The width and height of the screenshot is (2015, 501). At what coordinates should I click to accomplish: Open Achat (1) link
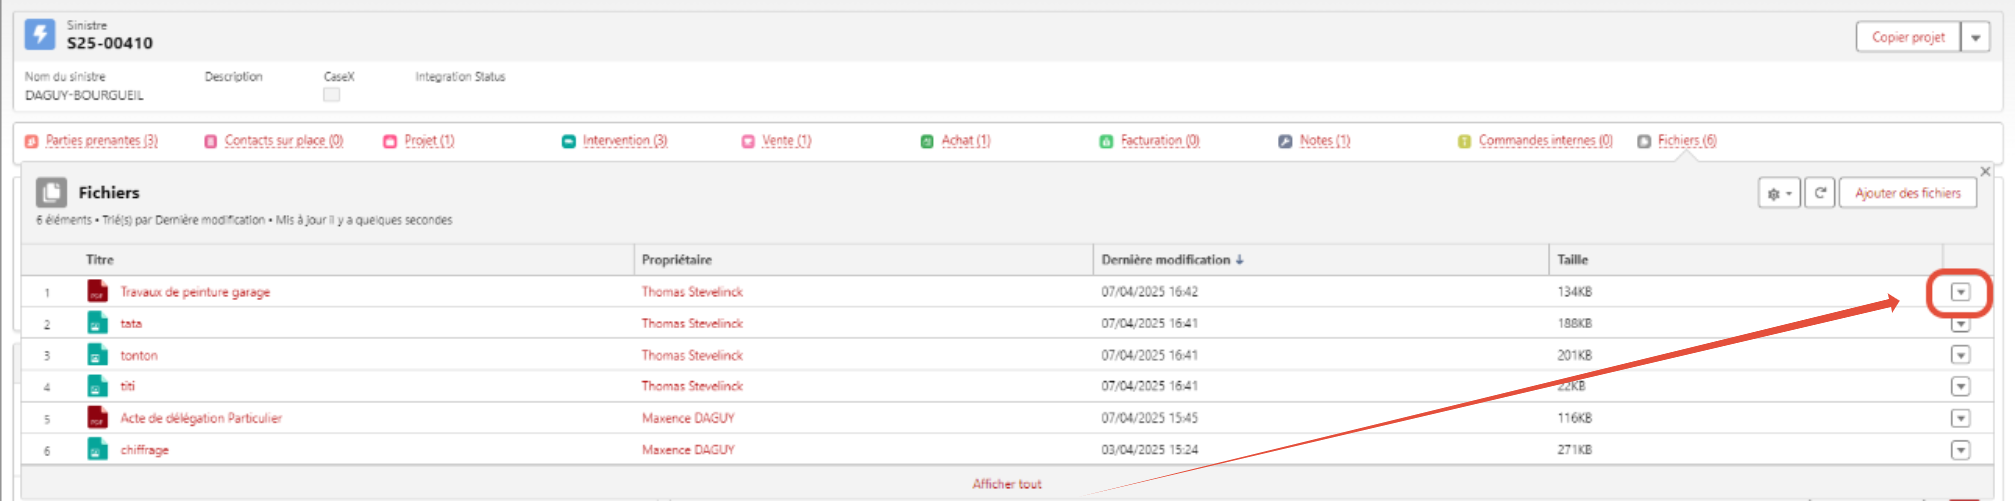point(966,141)
